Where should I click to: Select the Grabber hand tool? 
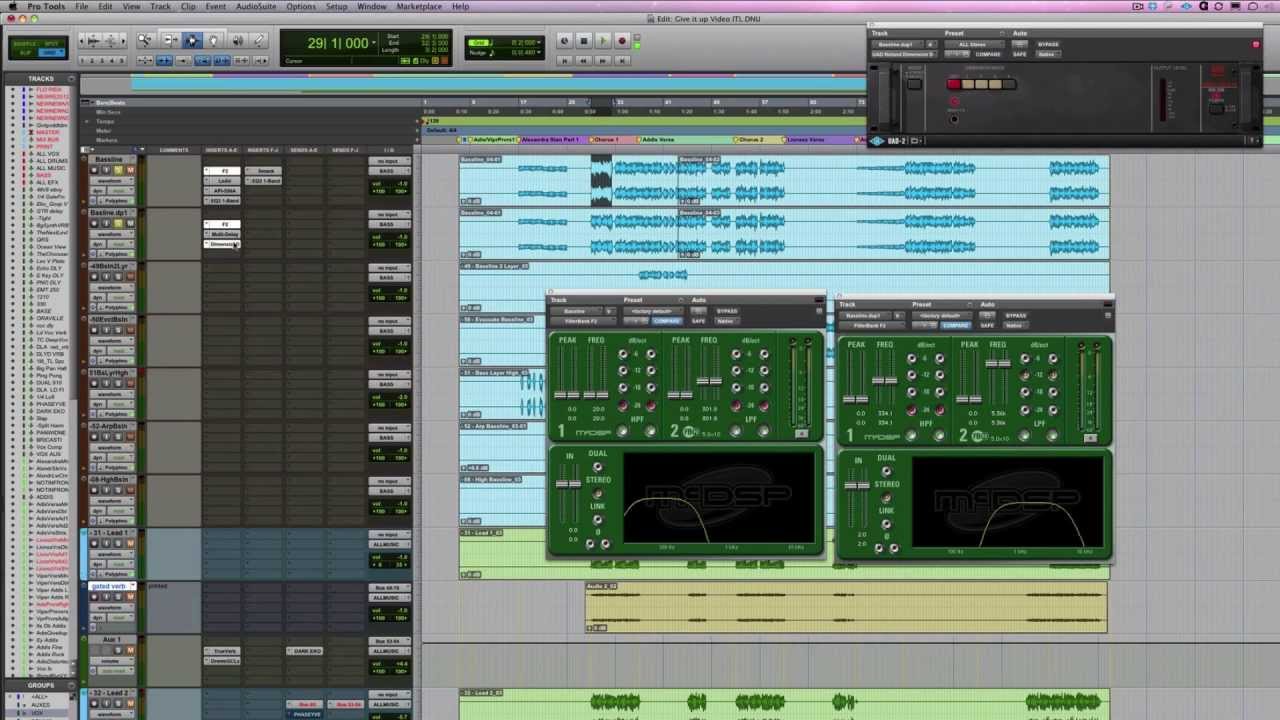[x=213, y=40]
